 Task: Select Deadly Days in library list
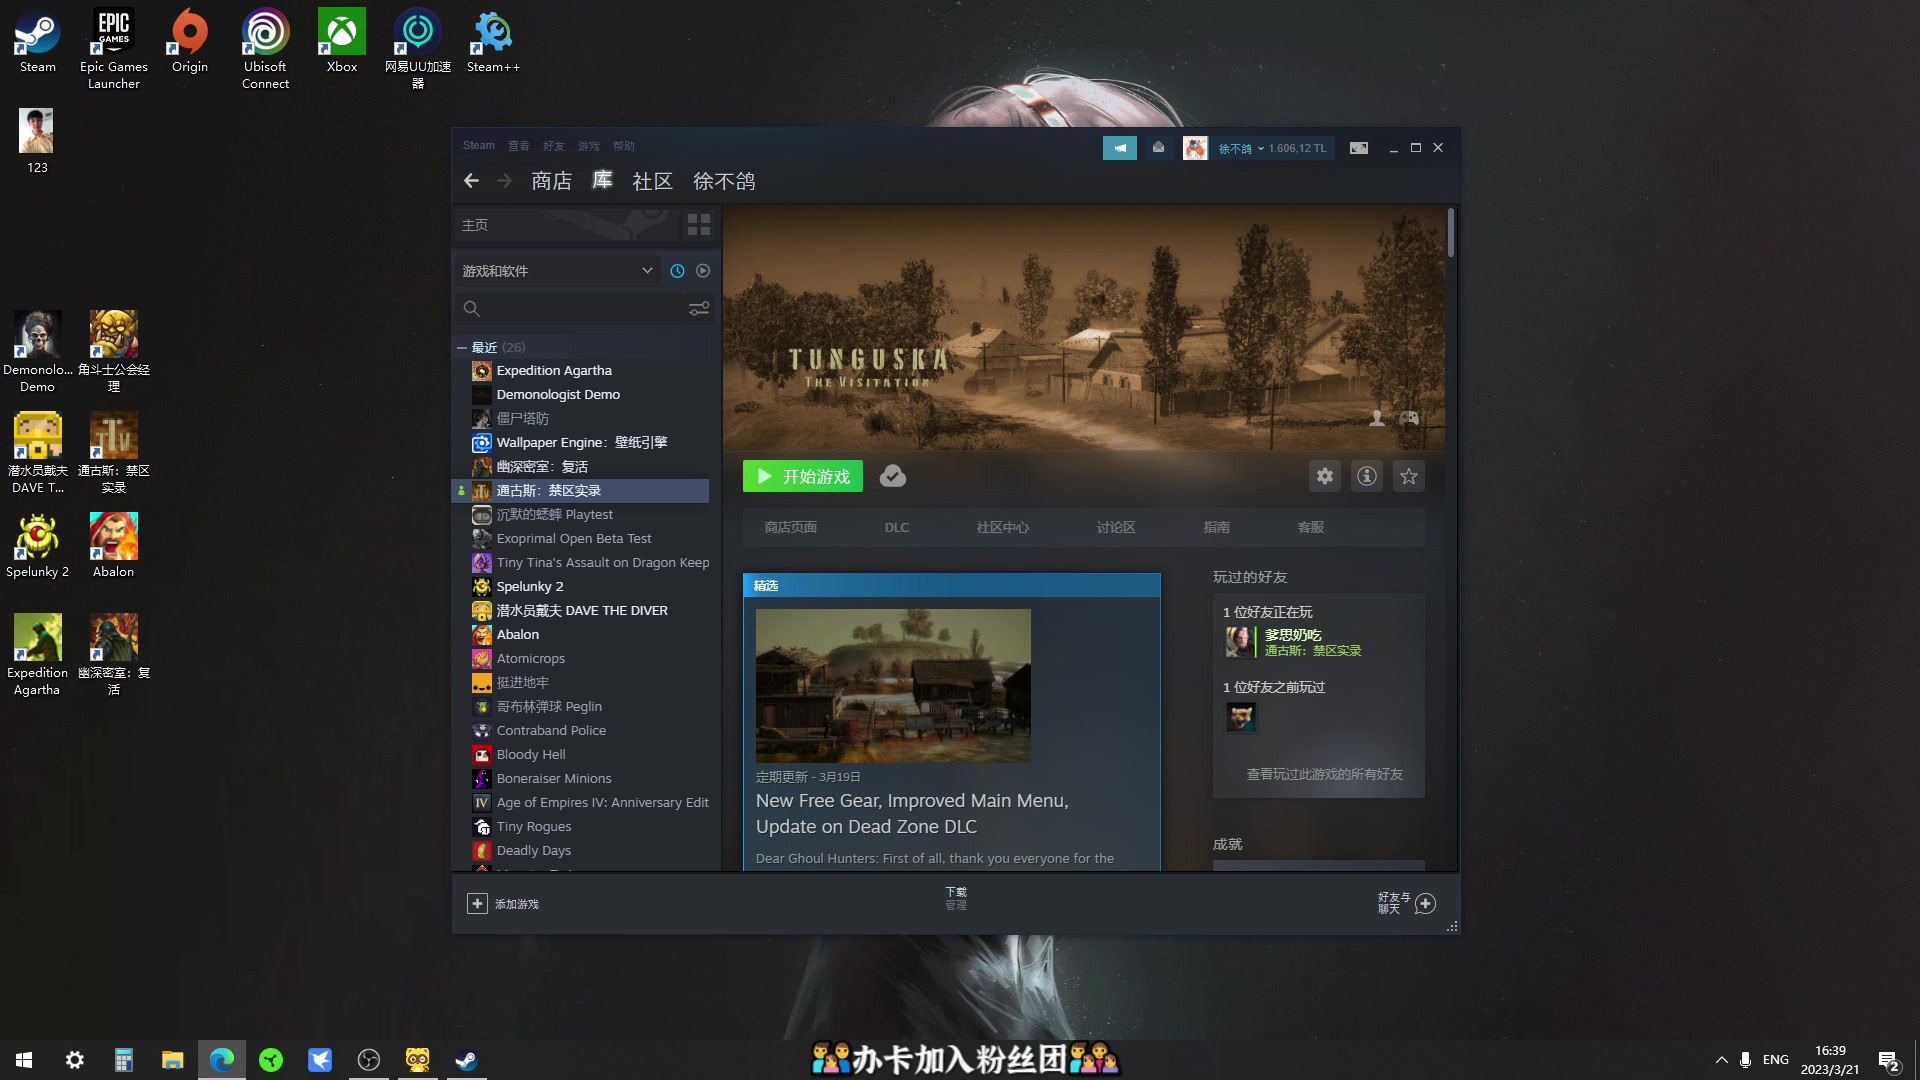pyautogui.click(x=590, y=851)
